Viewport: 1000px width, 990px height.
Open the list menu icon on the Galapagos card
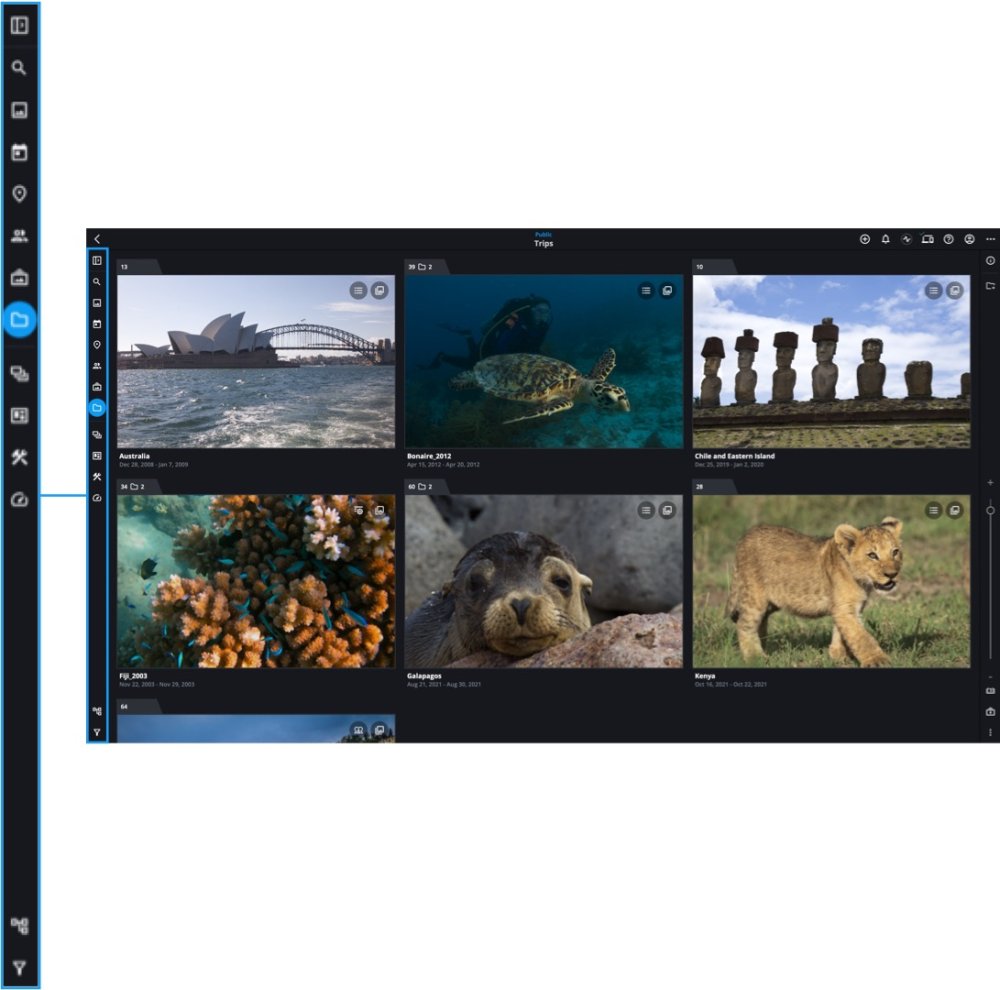[646, 510]
